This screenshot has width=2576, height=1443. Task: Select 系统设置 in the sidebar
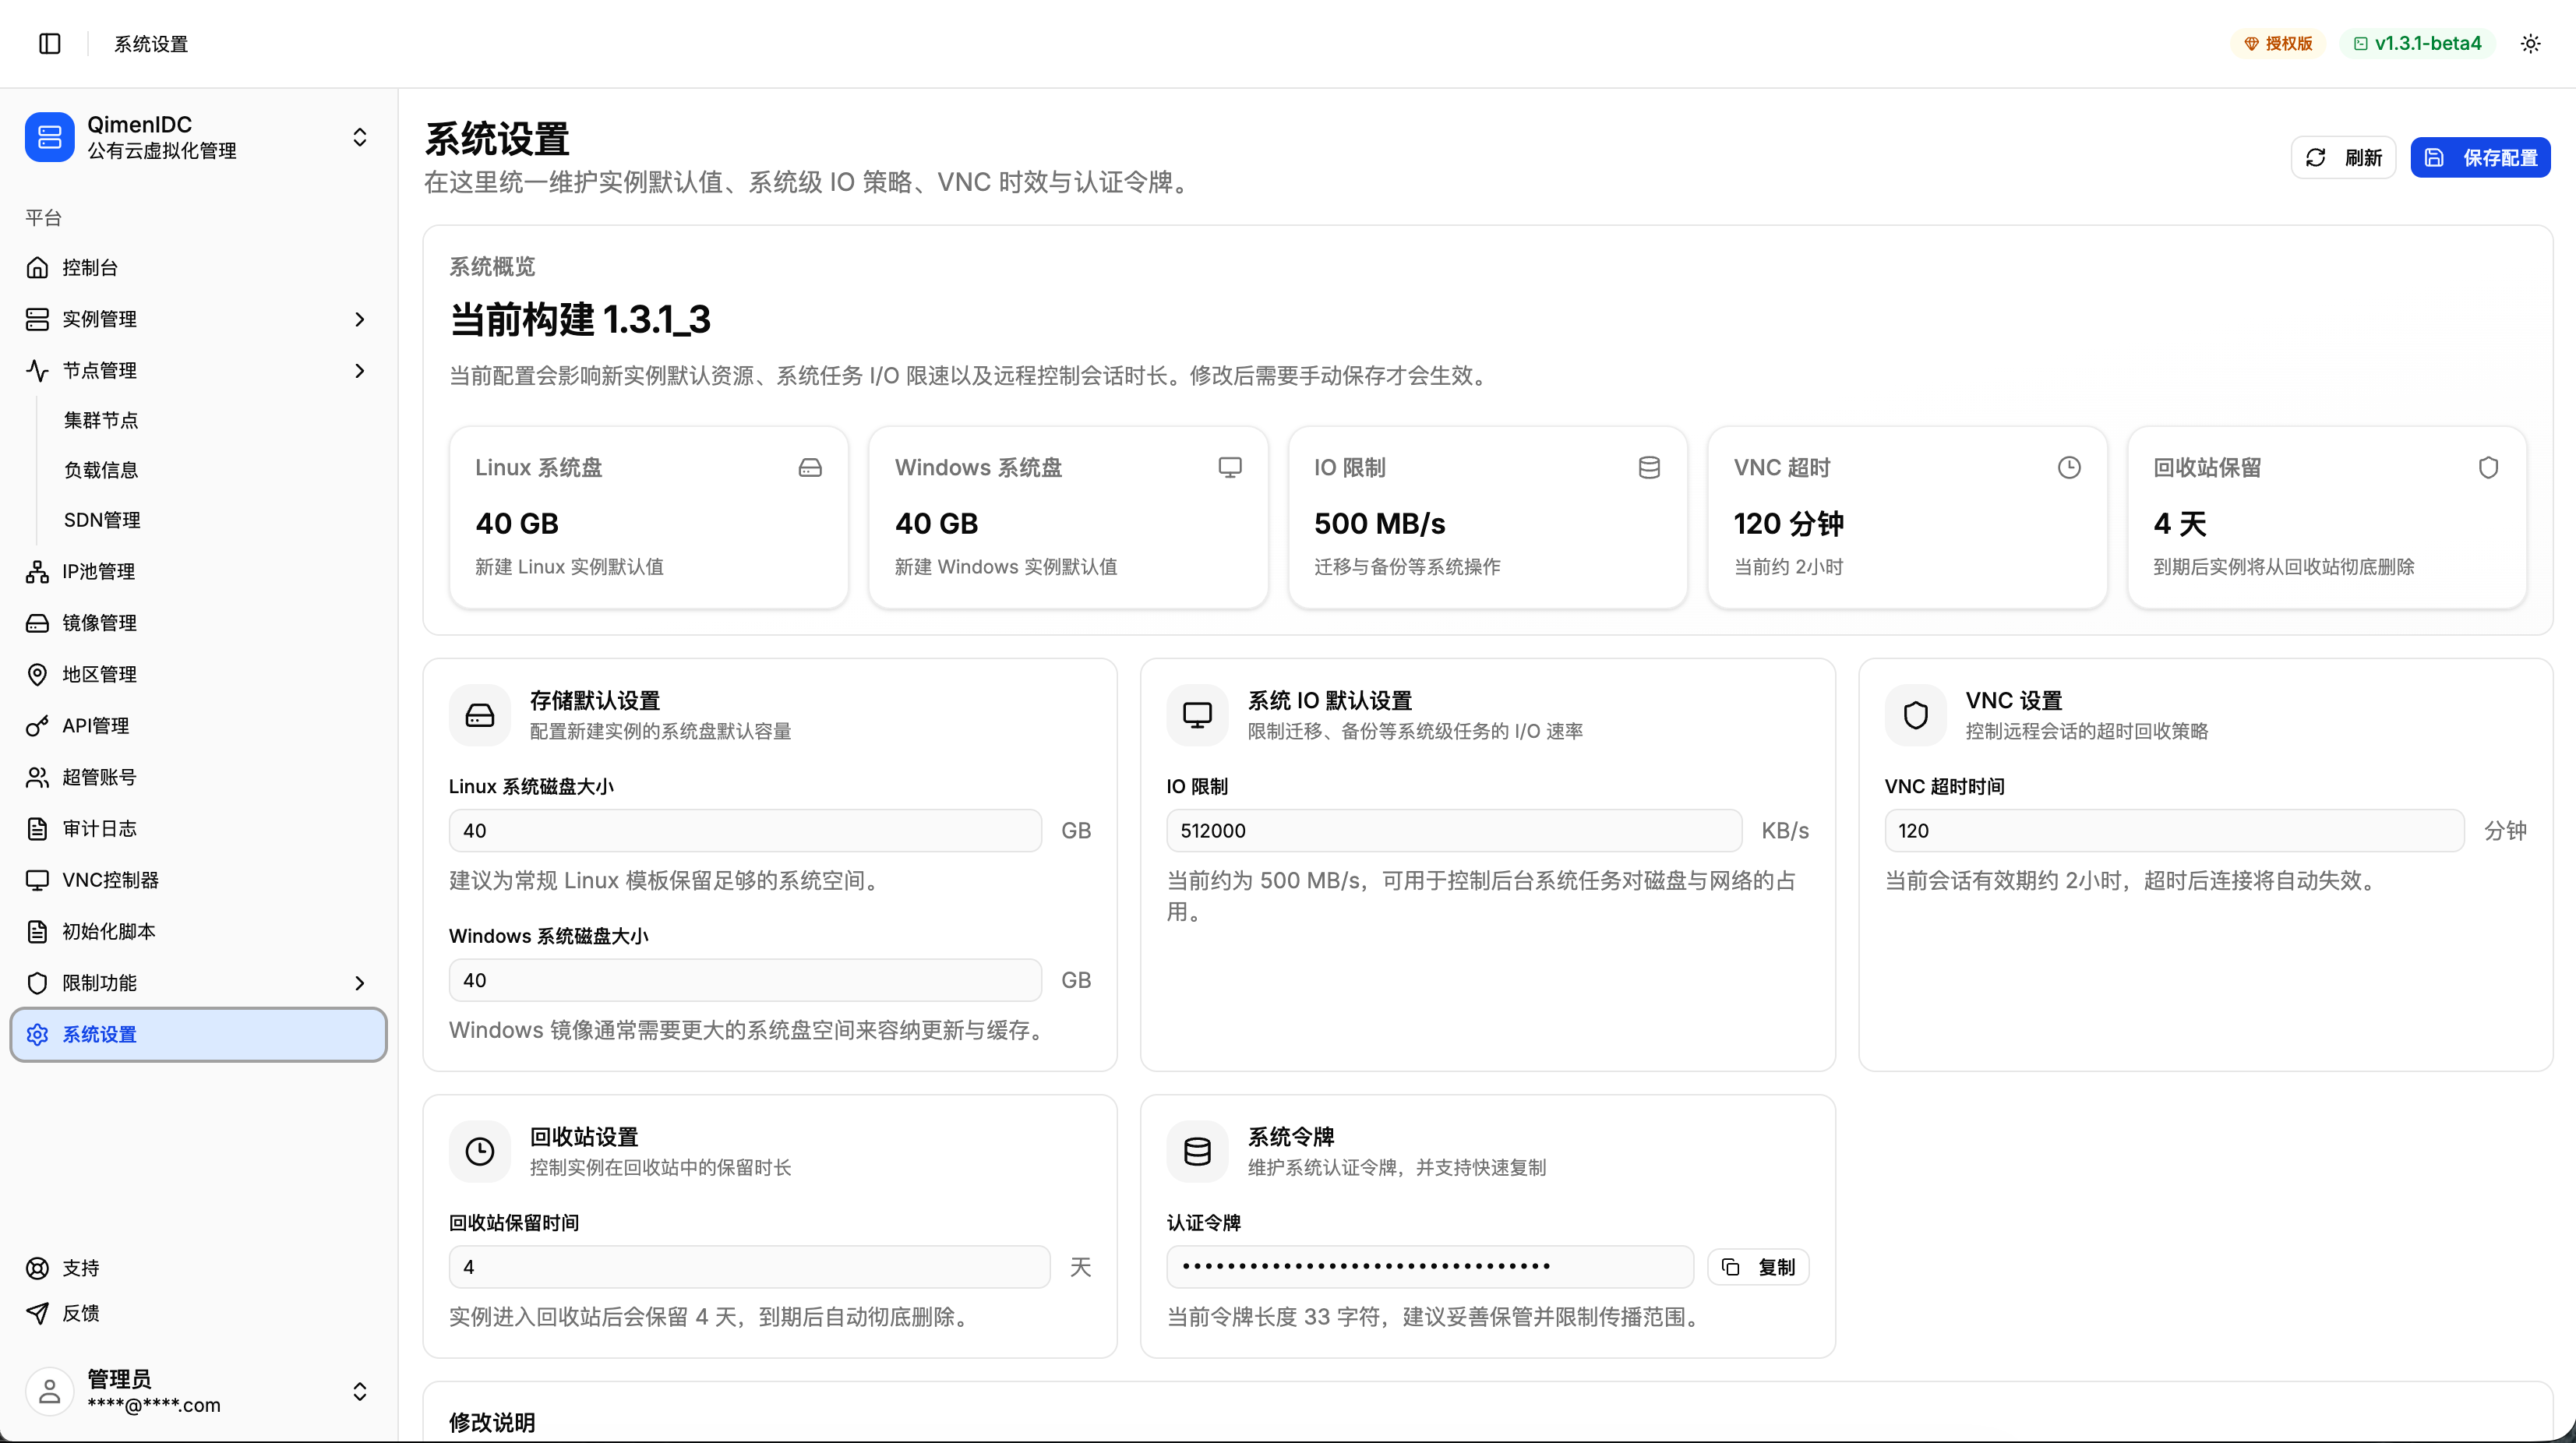198,1034
